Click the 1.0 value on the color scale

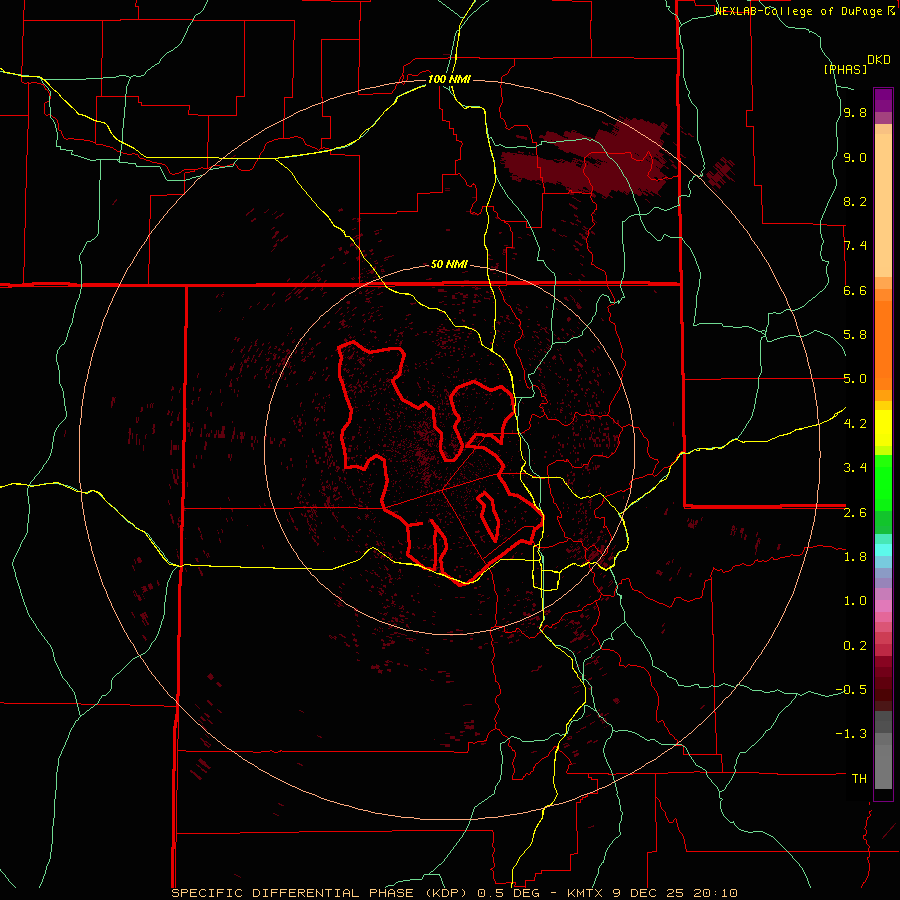coord(855,601)
